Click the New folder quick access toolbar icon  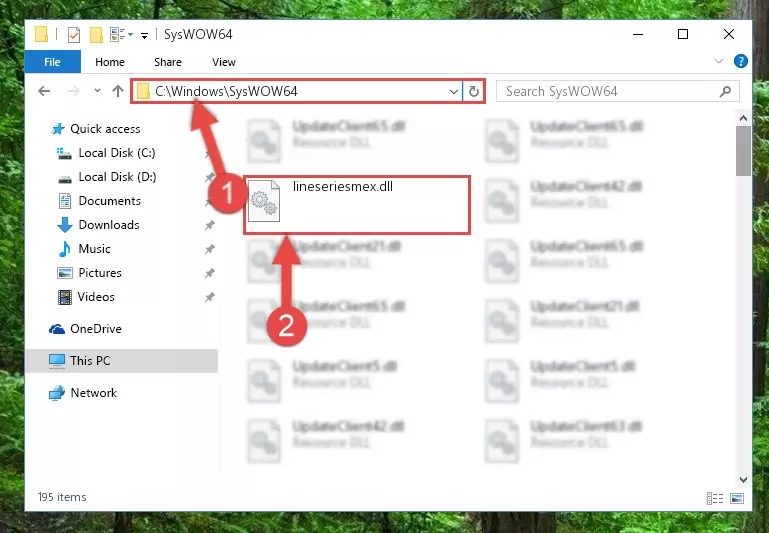[x=96, y=34]
